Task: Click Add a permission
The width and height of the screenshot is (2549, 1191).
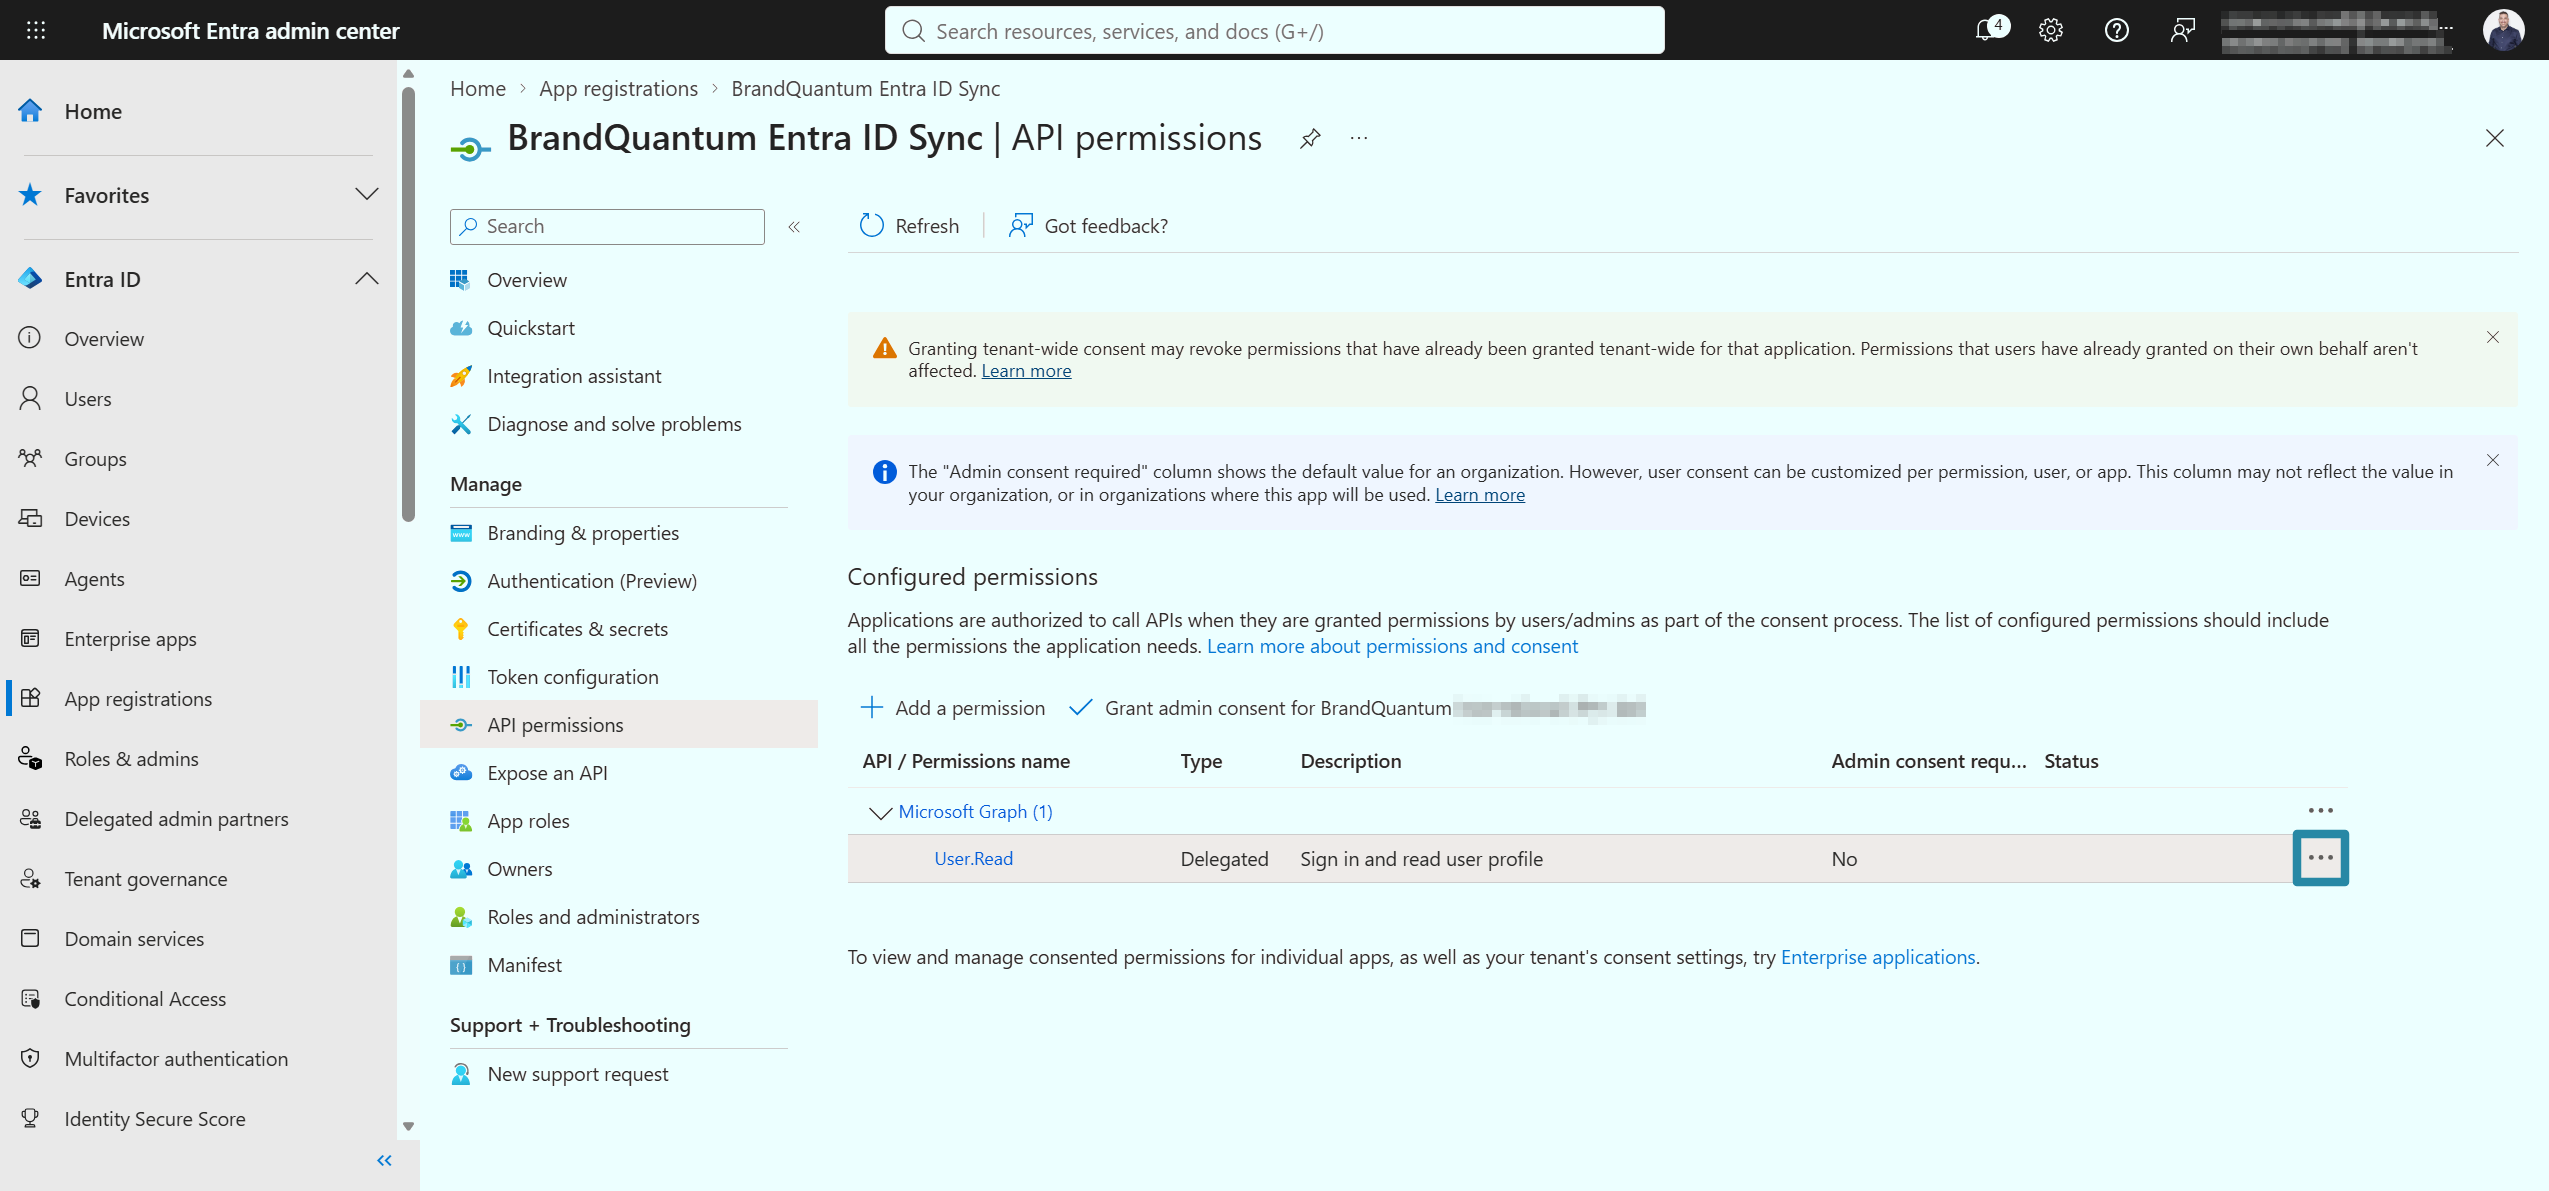Action: 953,708
